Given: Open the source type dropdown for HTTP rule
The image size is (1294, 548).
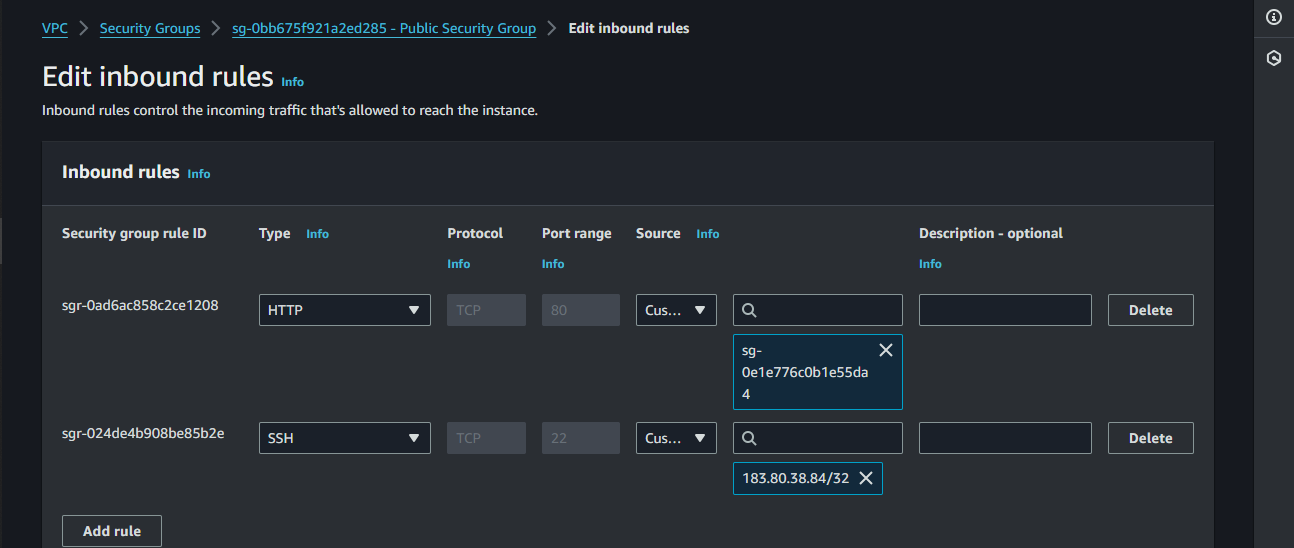Looking at the screenshot, I should [676, 310].
